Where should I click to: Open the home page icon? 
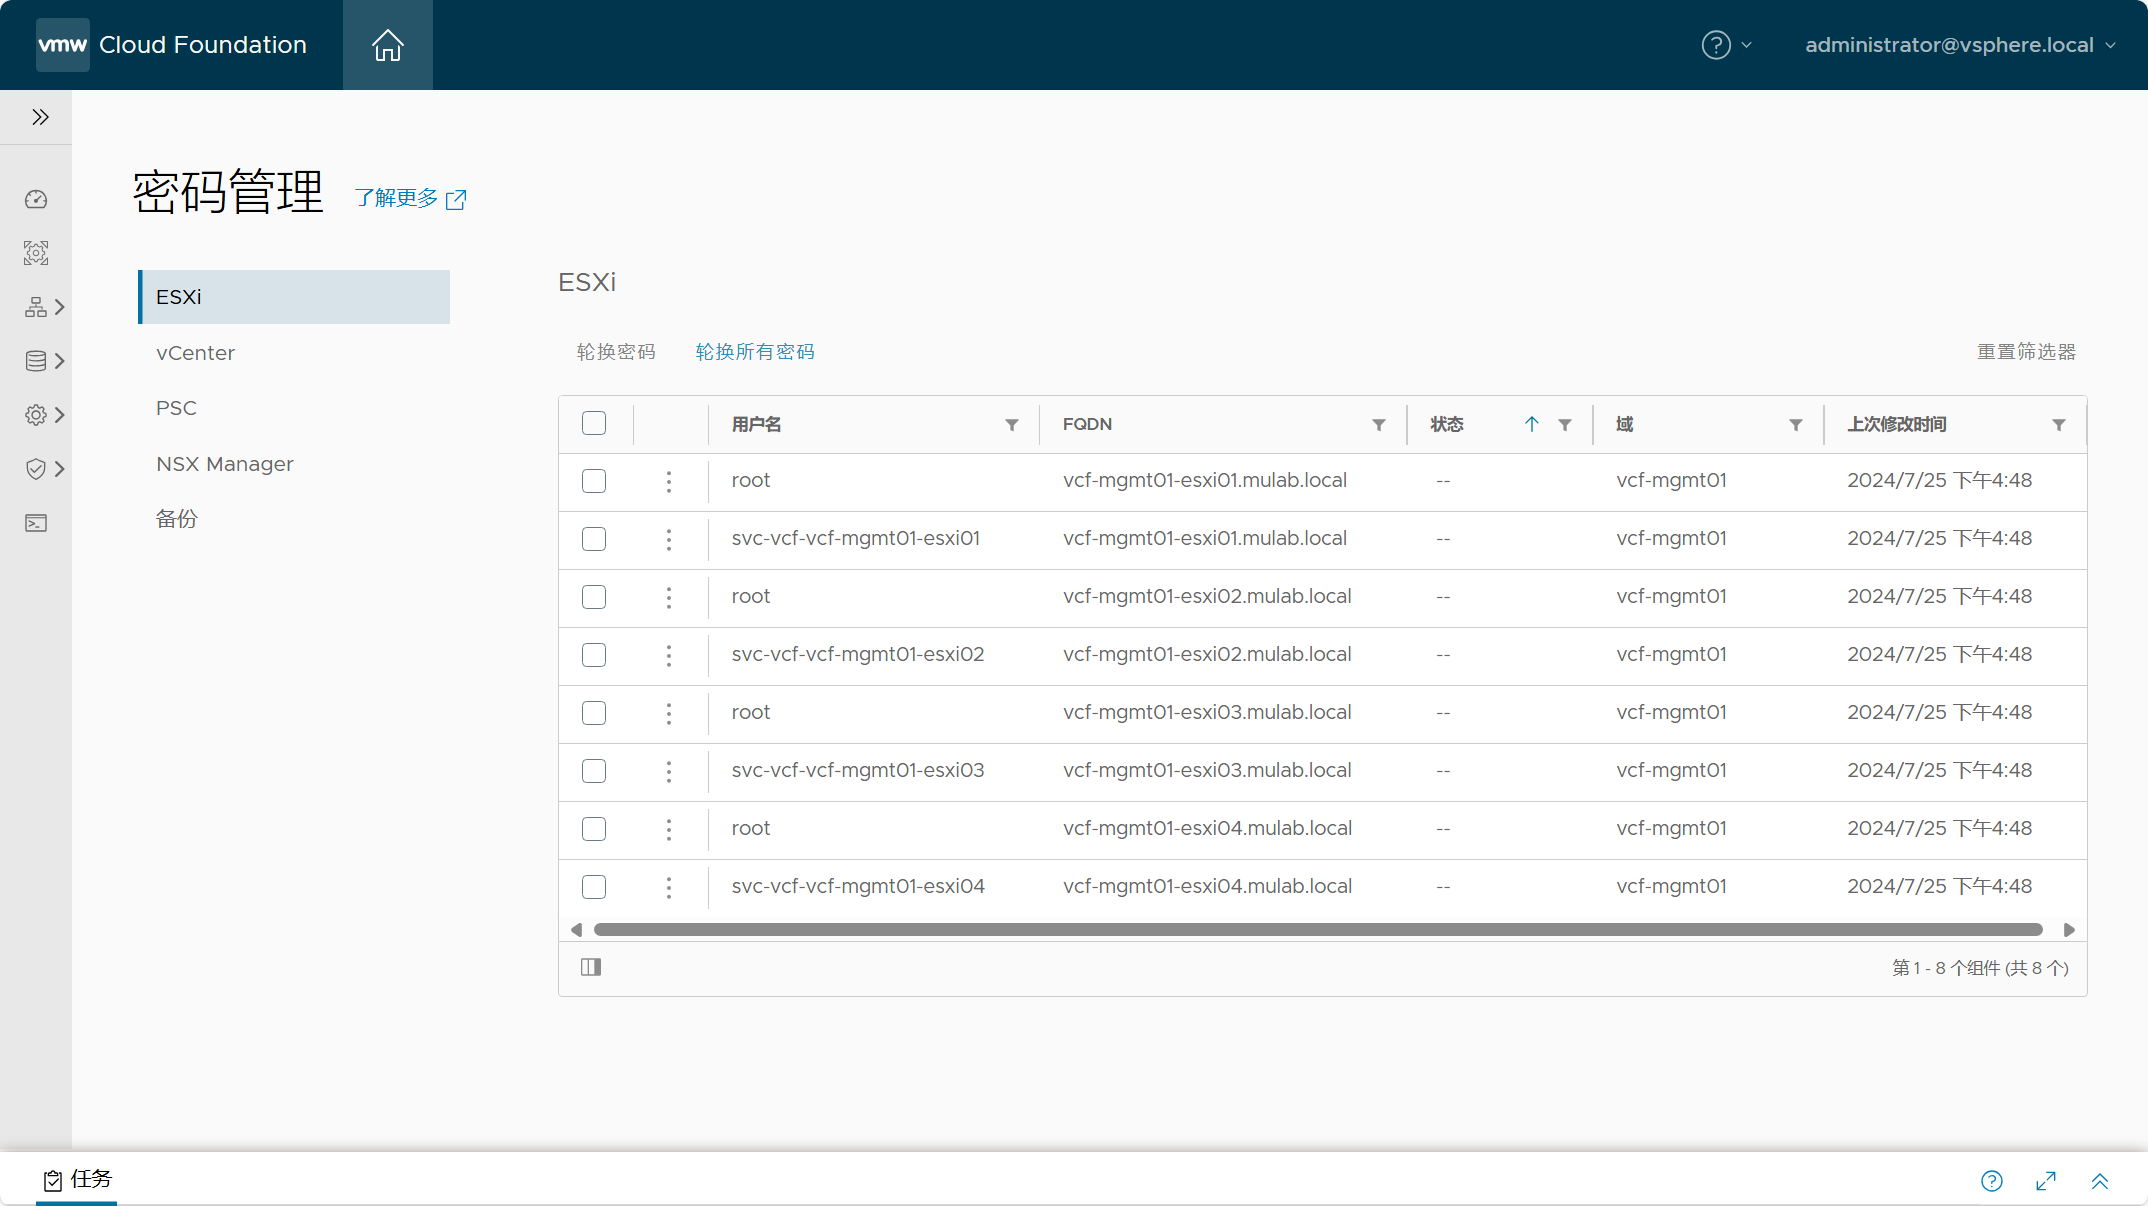pos(388,45)
